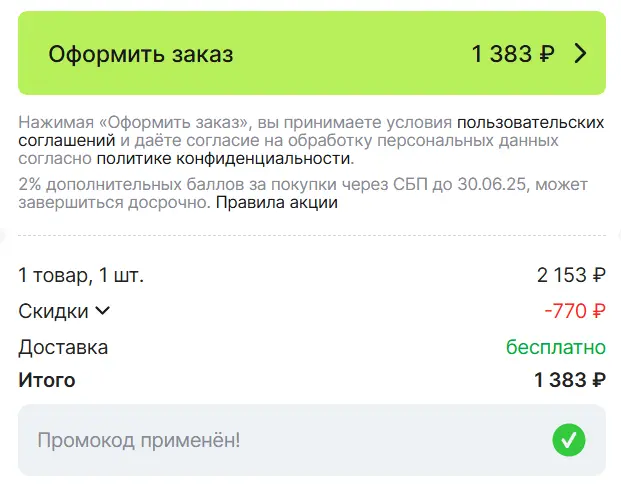Click the 1 383 ₽ price on order button
Screen dimensions: 621x494
coord(513,54)
